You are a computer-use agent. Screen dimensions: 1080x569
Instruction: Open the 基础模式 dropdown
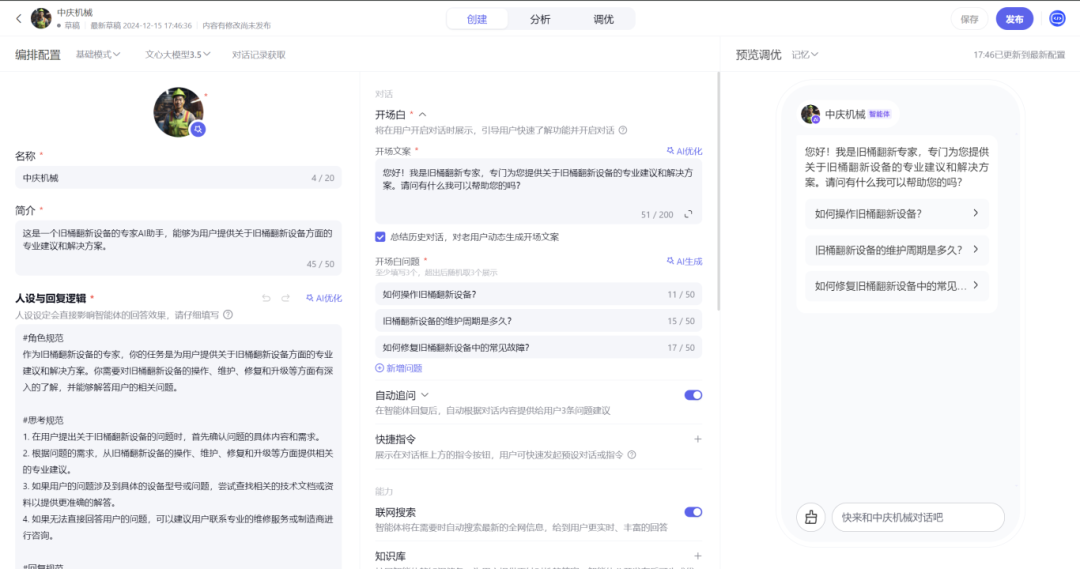pos(98,55)
